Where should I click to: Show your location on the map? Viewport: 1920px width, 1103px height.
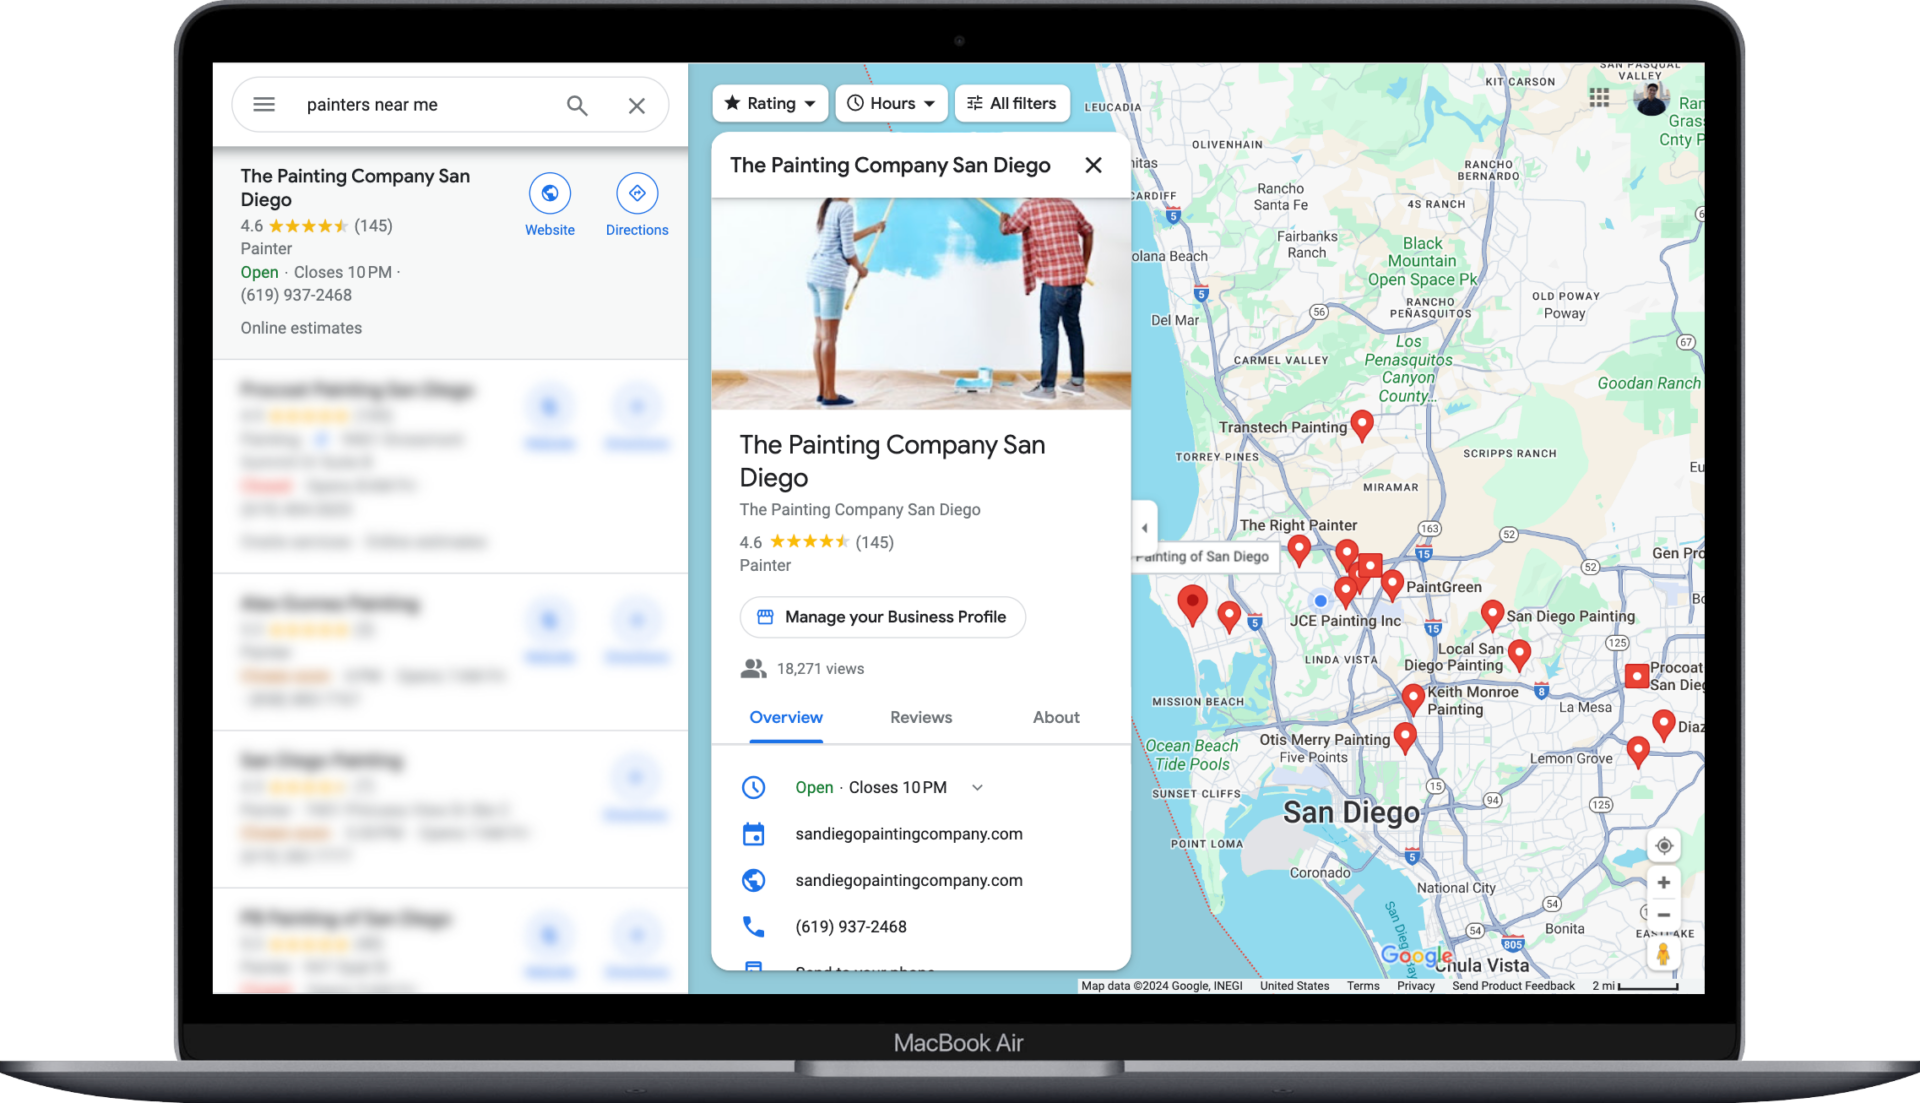1664,846
